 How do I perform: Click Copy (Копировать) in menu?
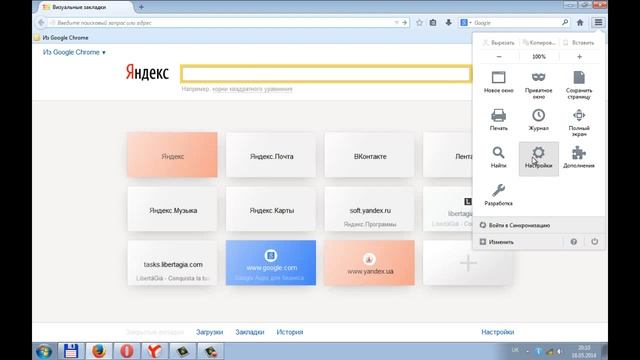539,42
